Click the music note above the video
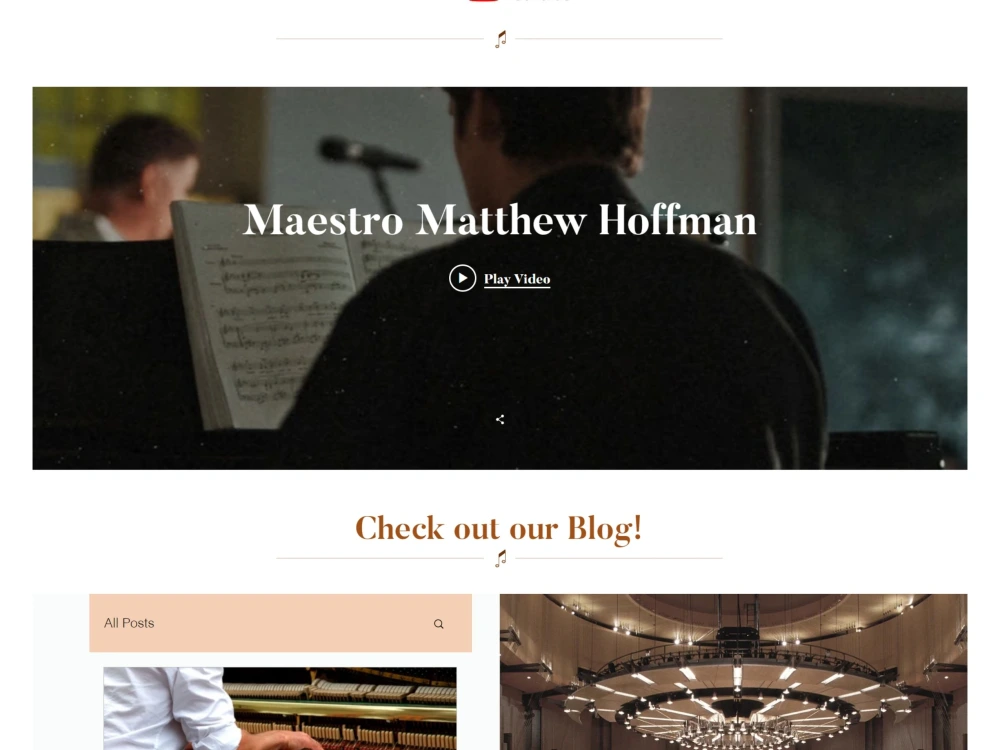Viewport: 1000px width, 750px height. pos(501,39)
